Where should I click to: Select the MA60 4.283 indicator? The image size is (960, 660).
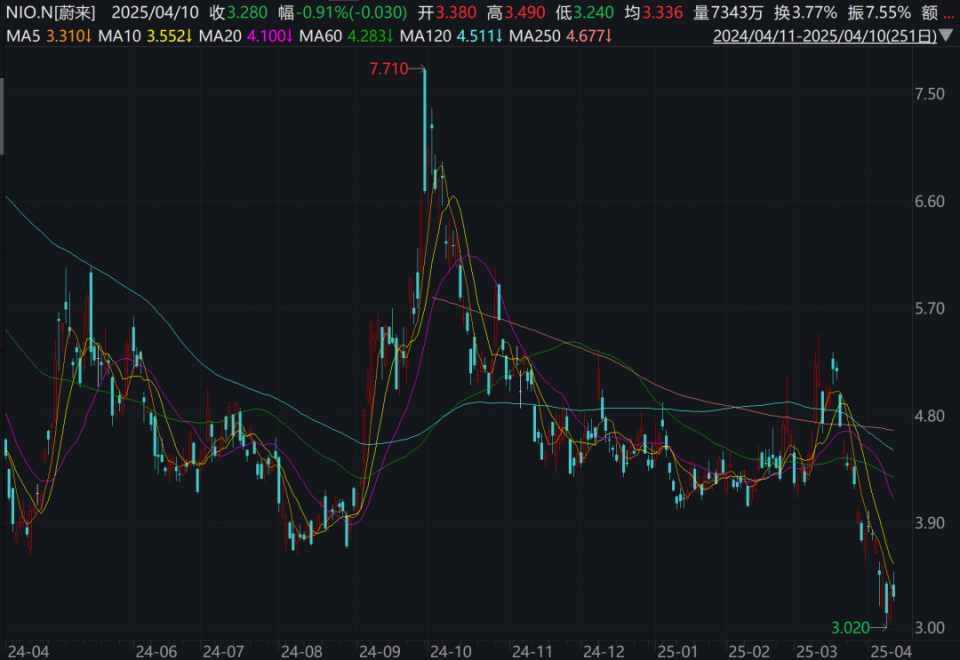coord(347,36)
